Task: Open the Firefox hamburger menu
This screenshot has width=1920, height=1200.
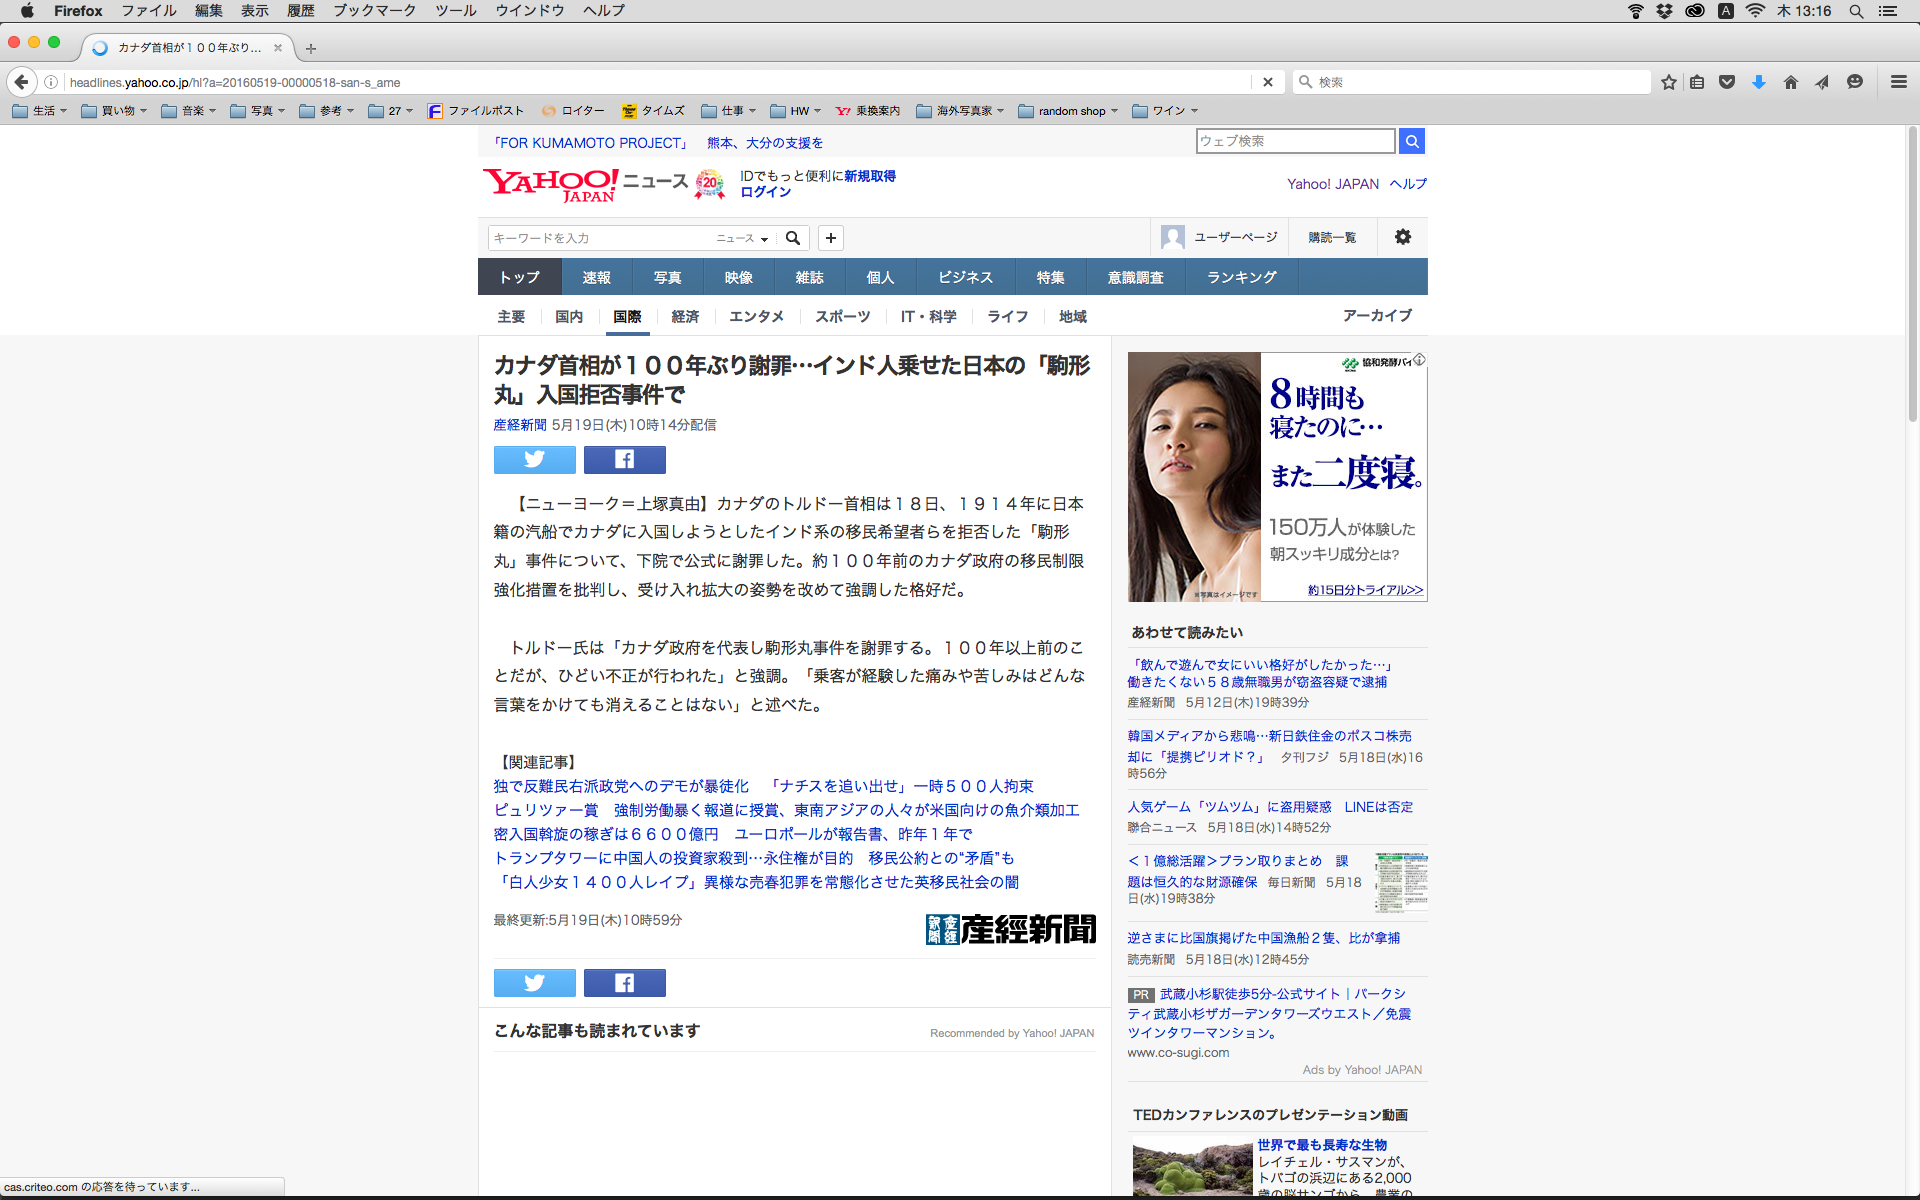Action: point(1898,82)
